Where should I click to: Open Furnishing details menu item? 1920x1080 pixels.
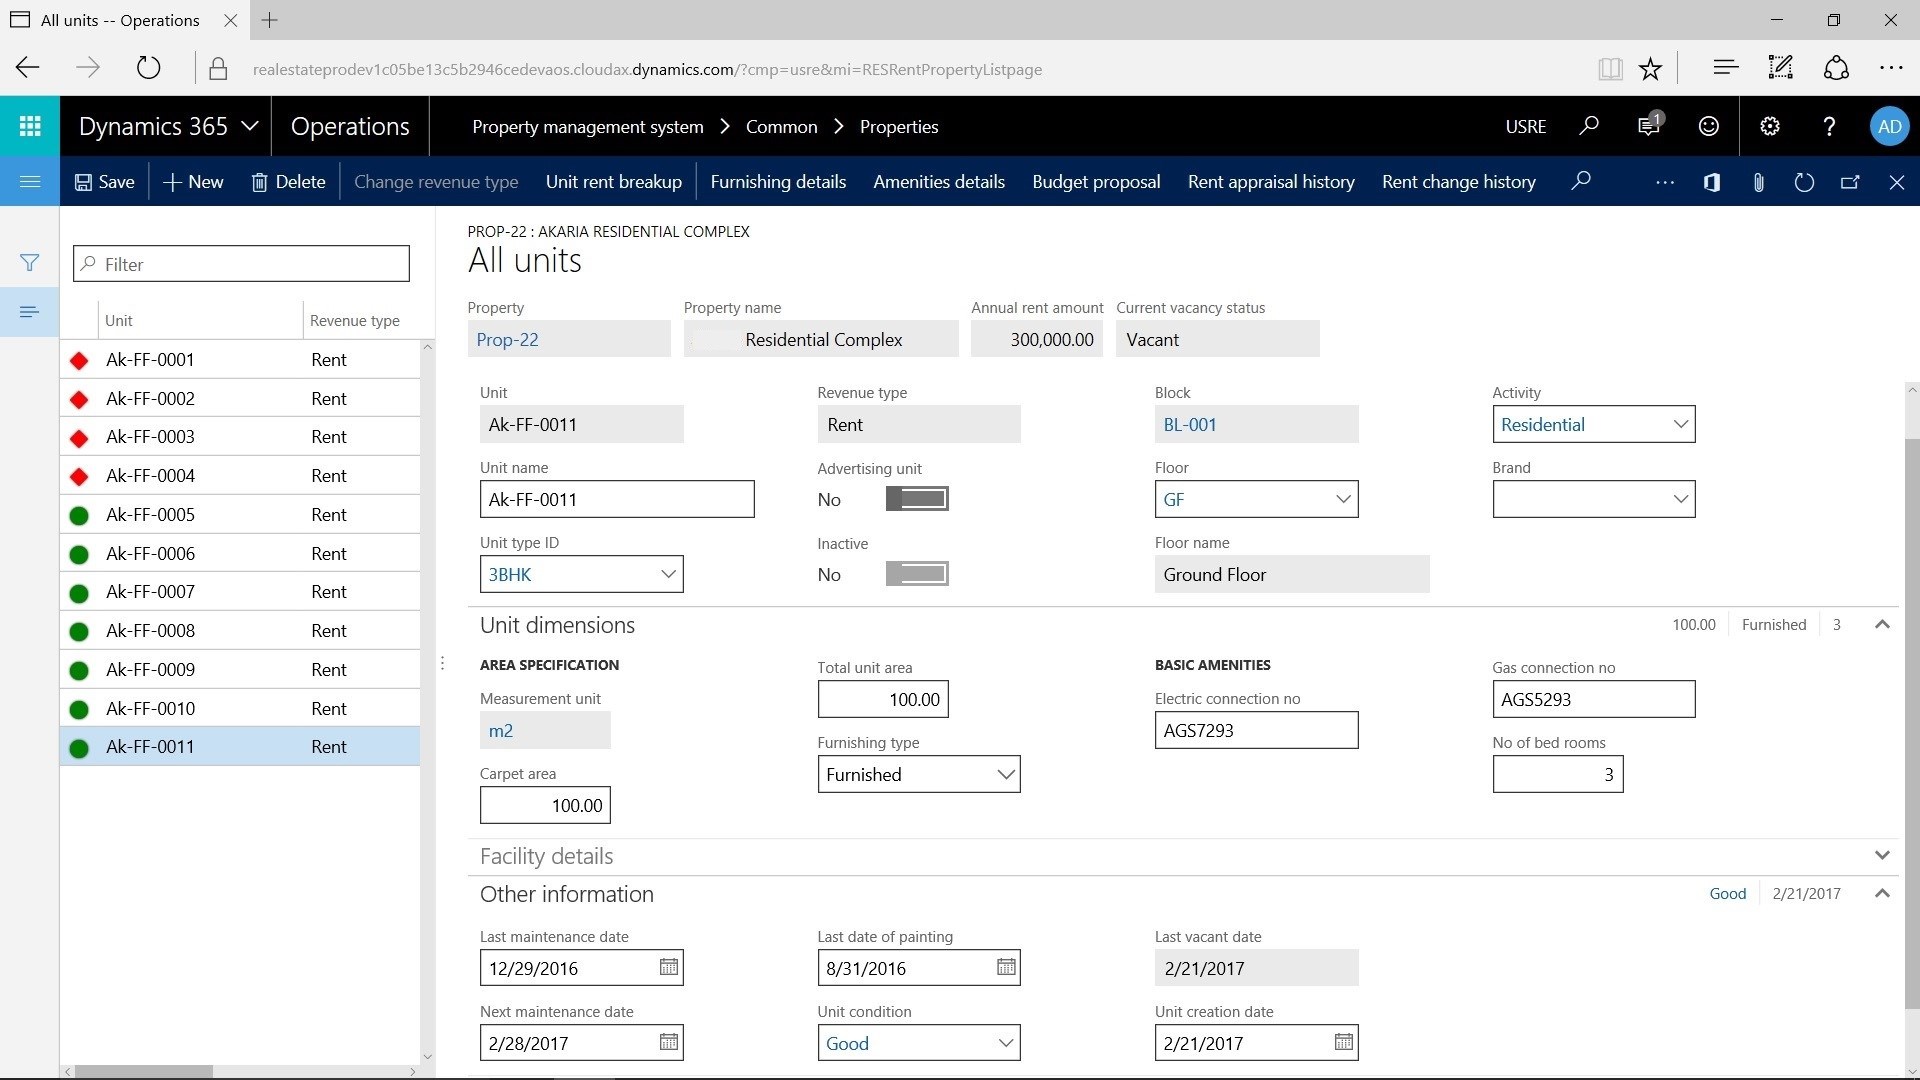(x=778, y=182)
